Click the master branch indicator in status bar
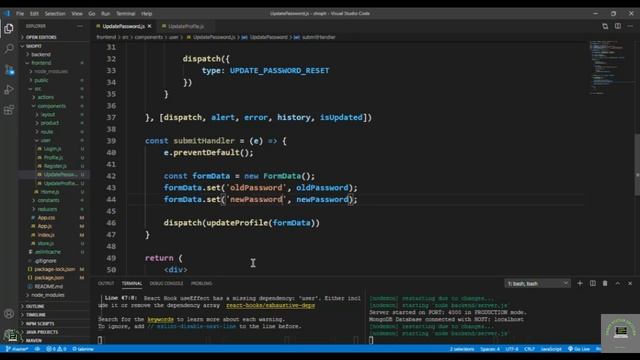The width and height of the screenshot is (640, 360). coord(17,349)
